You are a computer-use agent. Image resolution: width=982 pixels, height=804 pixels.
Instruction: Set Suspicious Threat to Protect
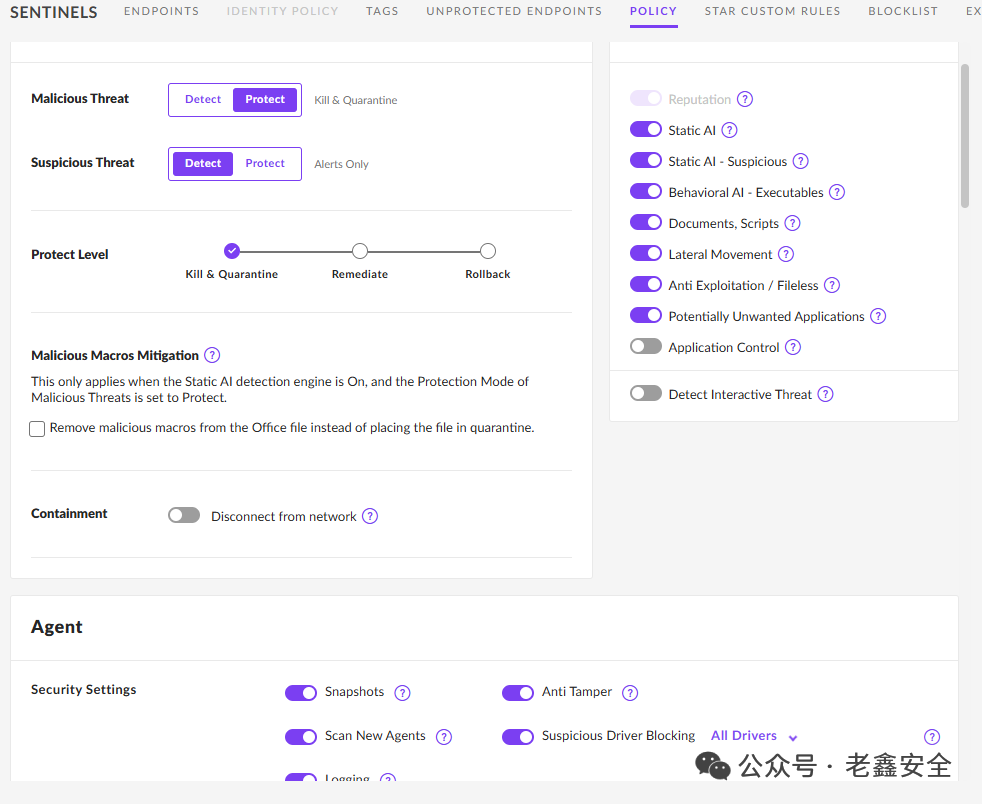(x=265, y=163)
